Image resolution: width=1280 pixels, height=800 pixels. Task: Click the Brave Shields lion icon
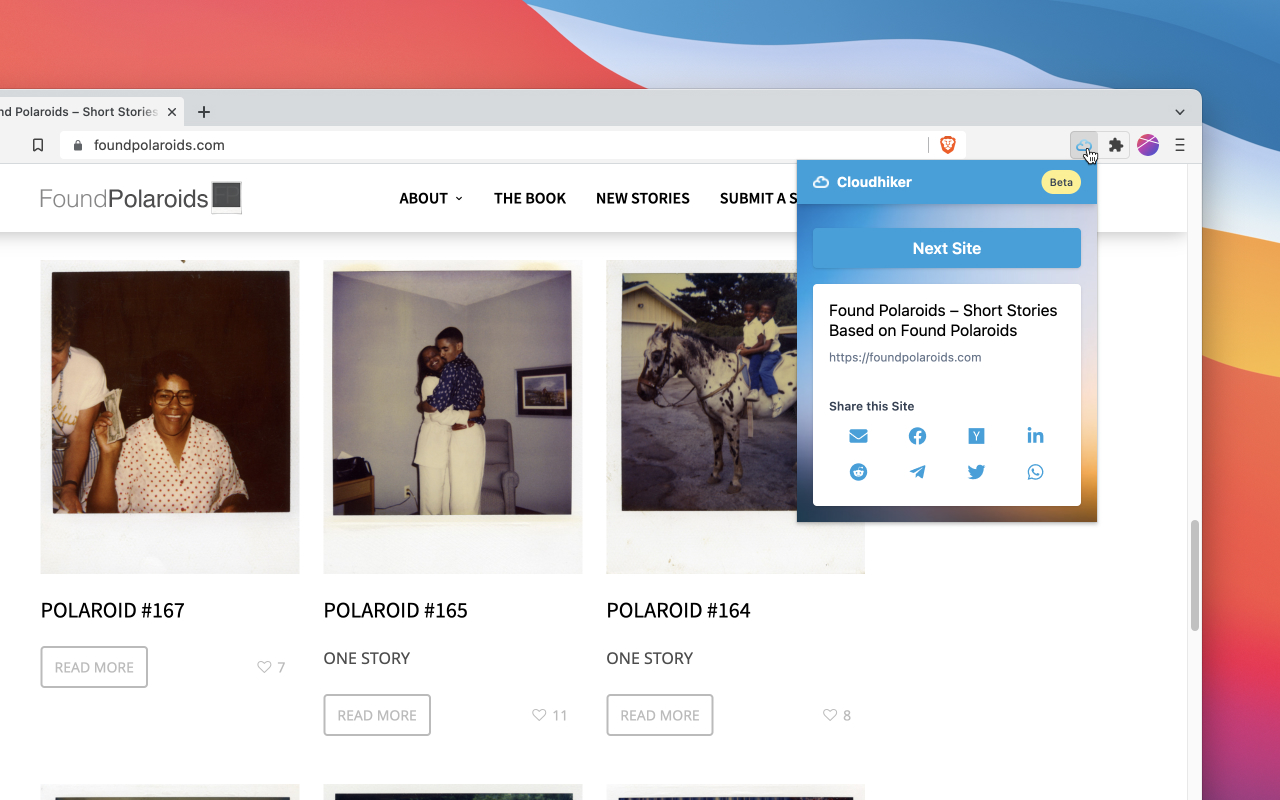pyautogui.click(x=946, y=145)
